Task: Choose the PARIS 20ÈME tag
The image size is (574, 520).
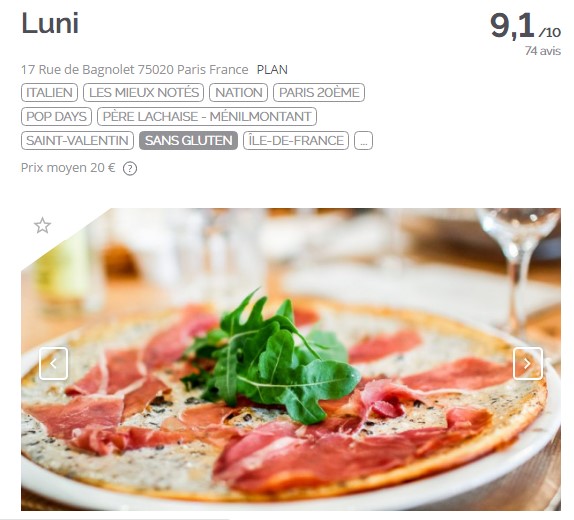Action: click(x=319, y=92)
